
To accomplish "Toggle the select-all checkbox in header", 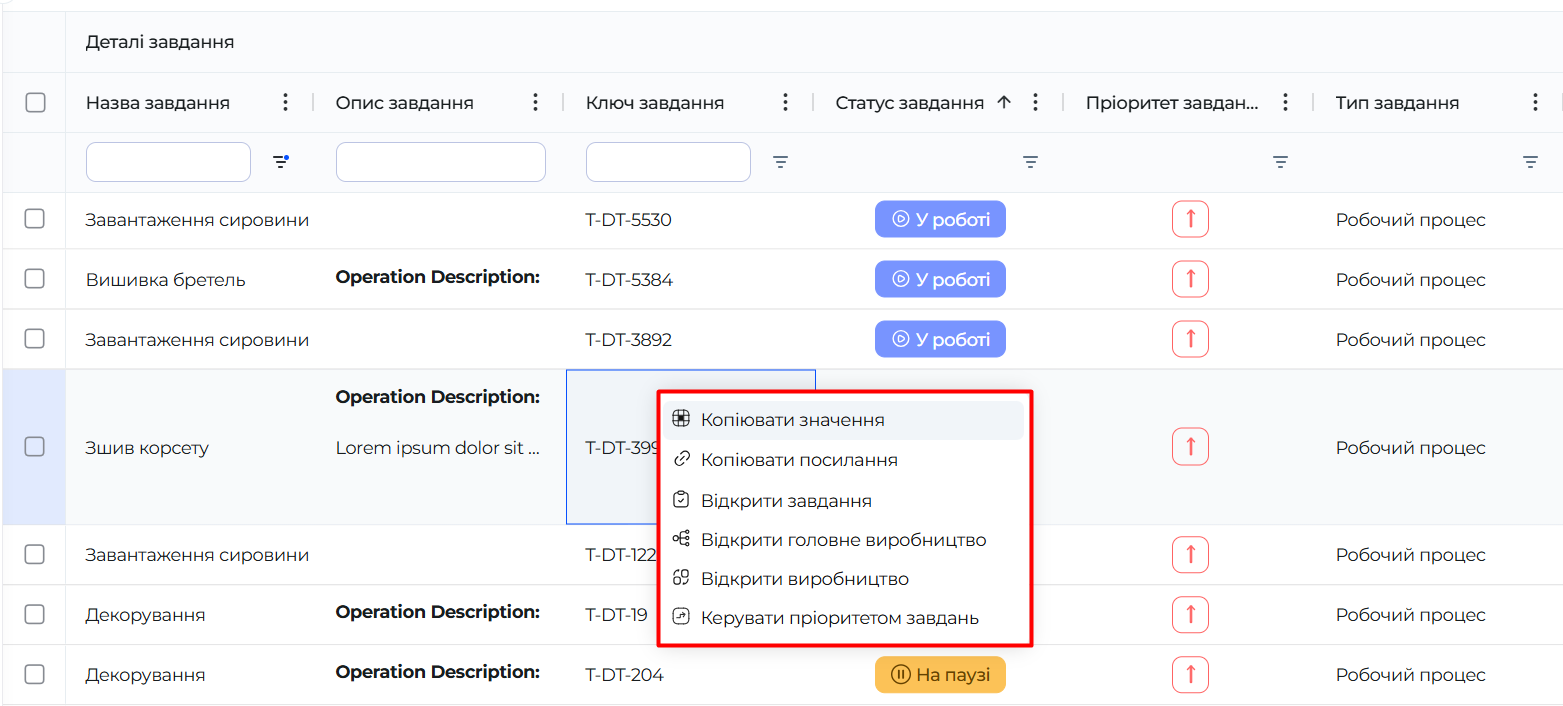I will click(x=35, y=102).
